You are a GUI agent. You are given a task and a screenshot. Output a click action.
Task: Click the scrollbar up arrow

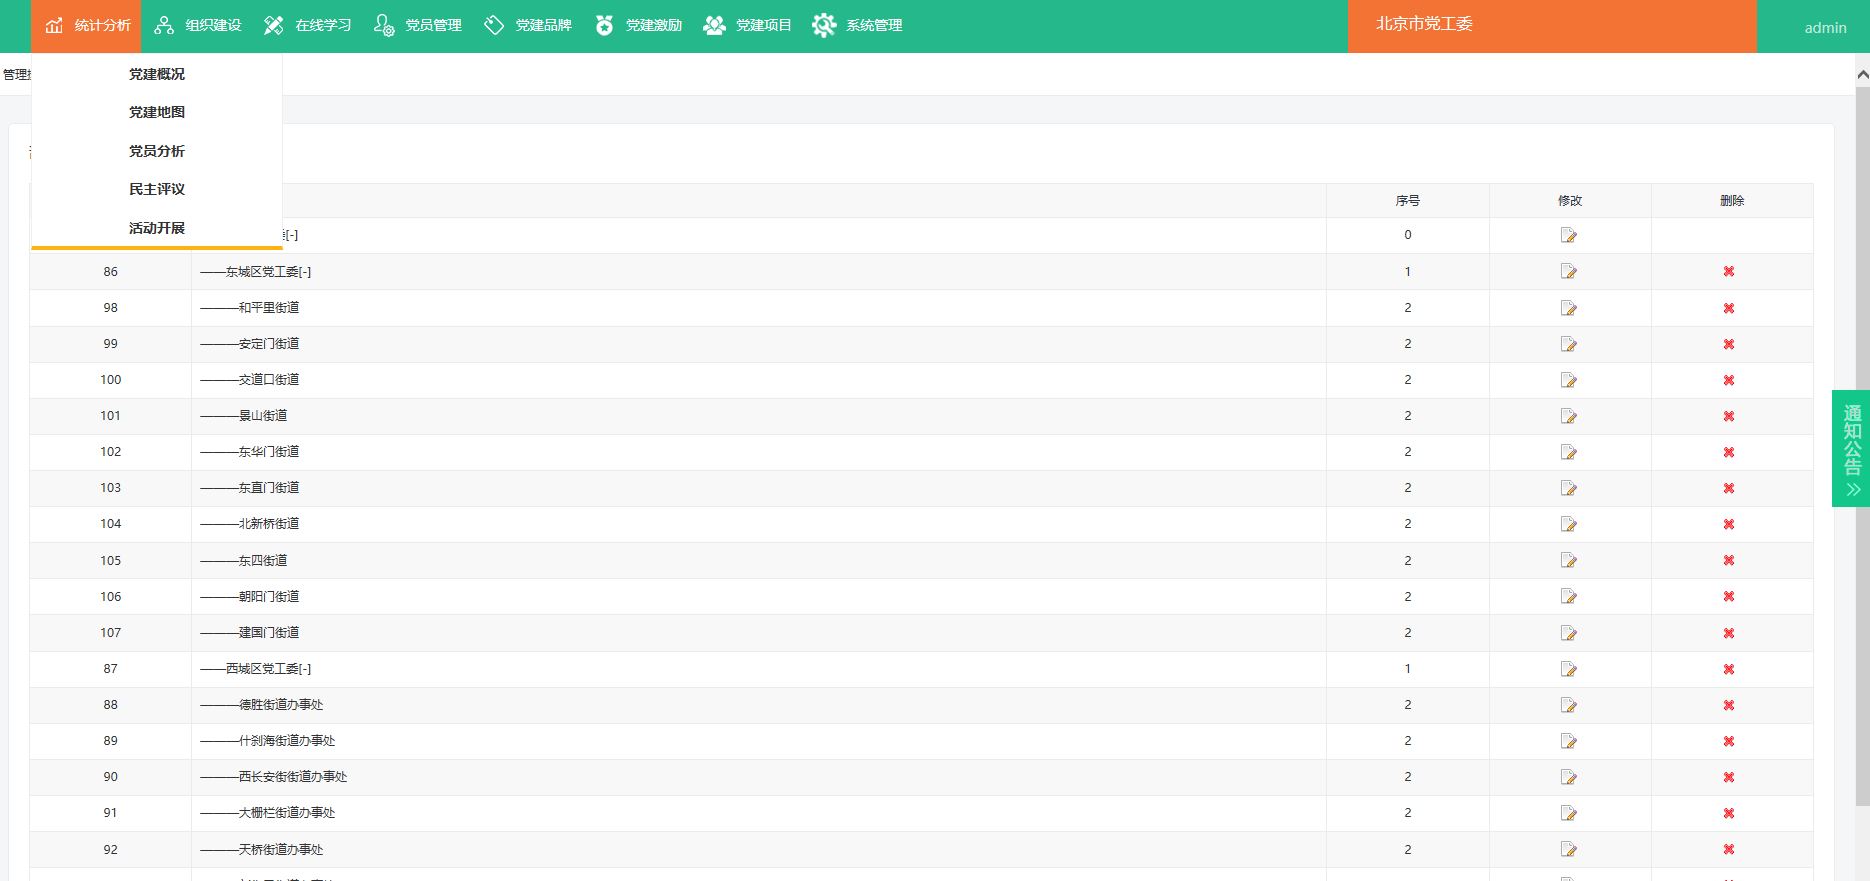(1862, 74)
